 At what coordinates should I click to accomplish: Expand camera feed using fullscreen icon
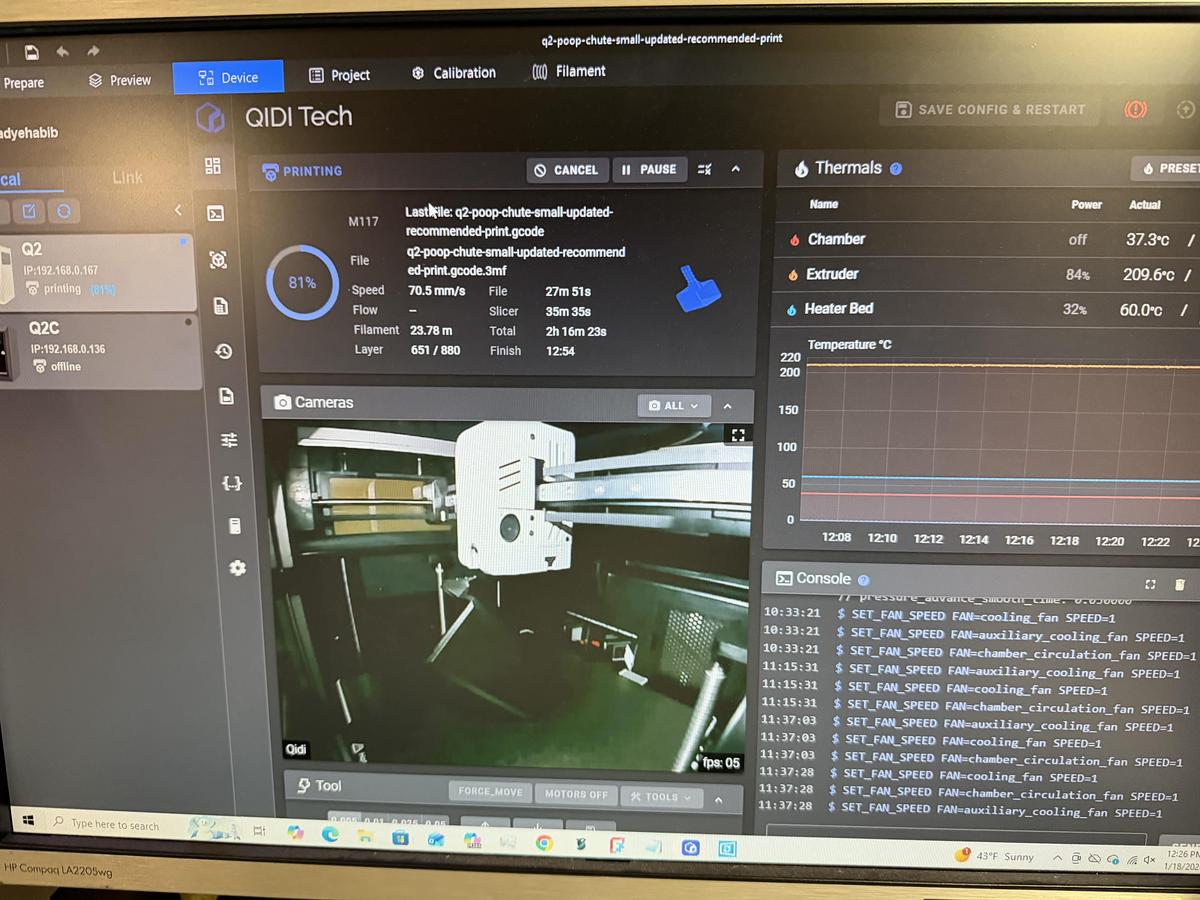(739, 435)
